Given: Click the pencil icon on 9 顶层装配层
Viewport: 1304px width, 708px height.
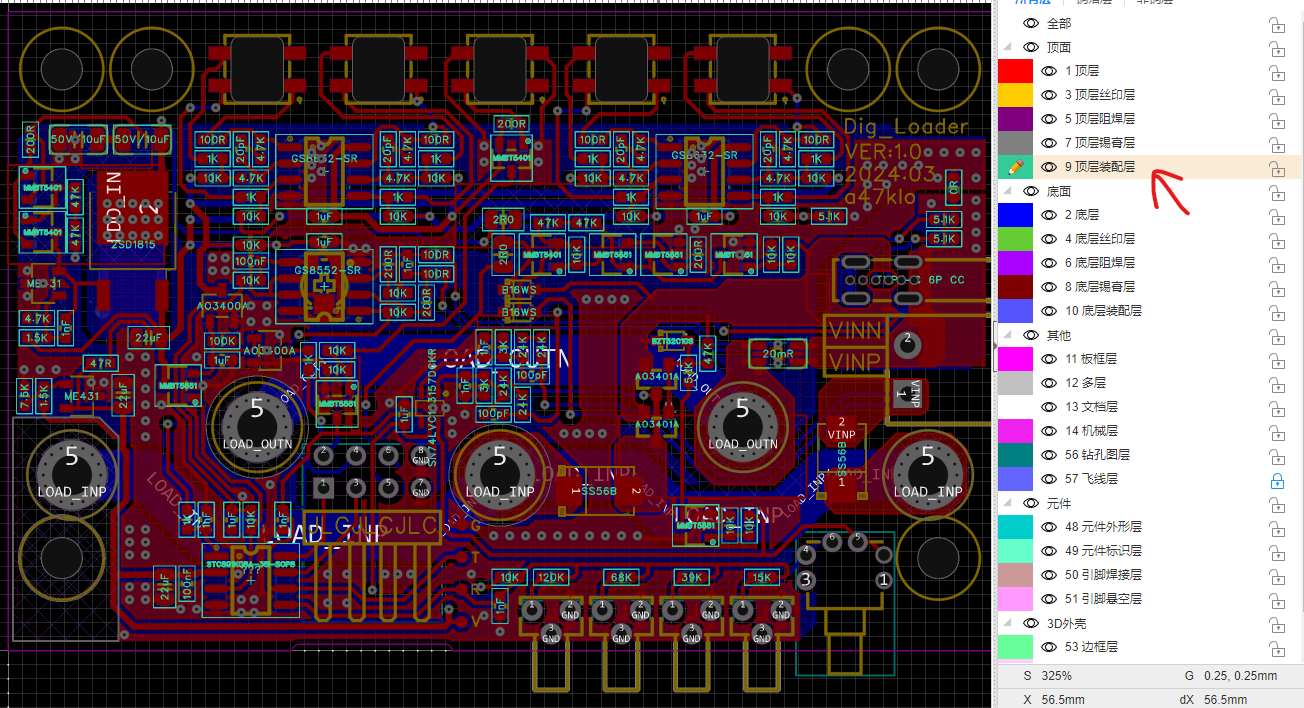Looking at the screenshot, I should tap(1015, 167).
